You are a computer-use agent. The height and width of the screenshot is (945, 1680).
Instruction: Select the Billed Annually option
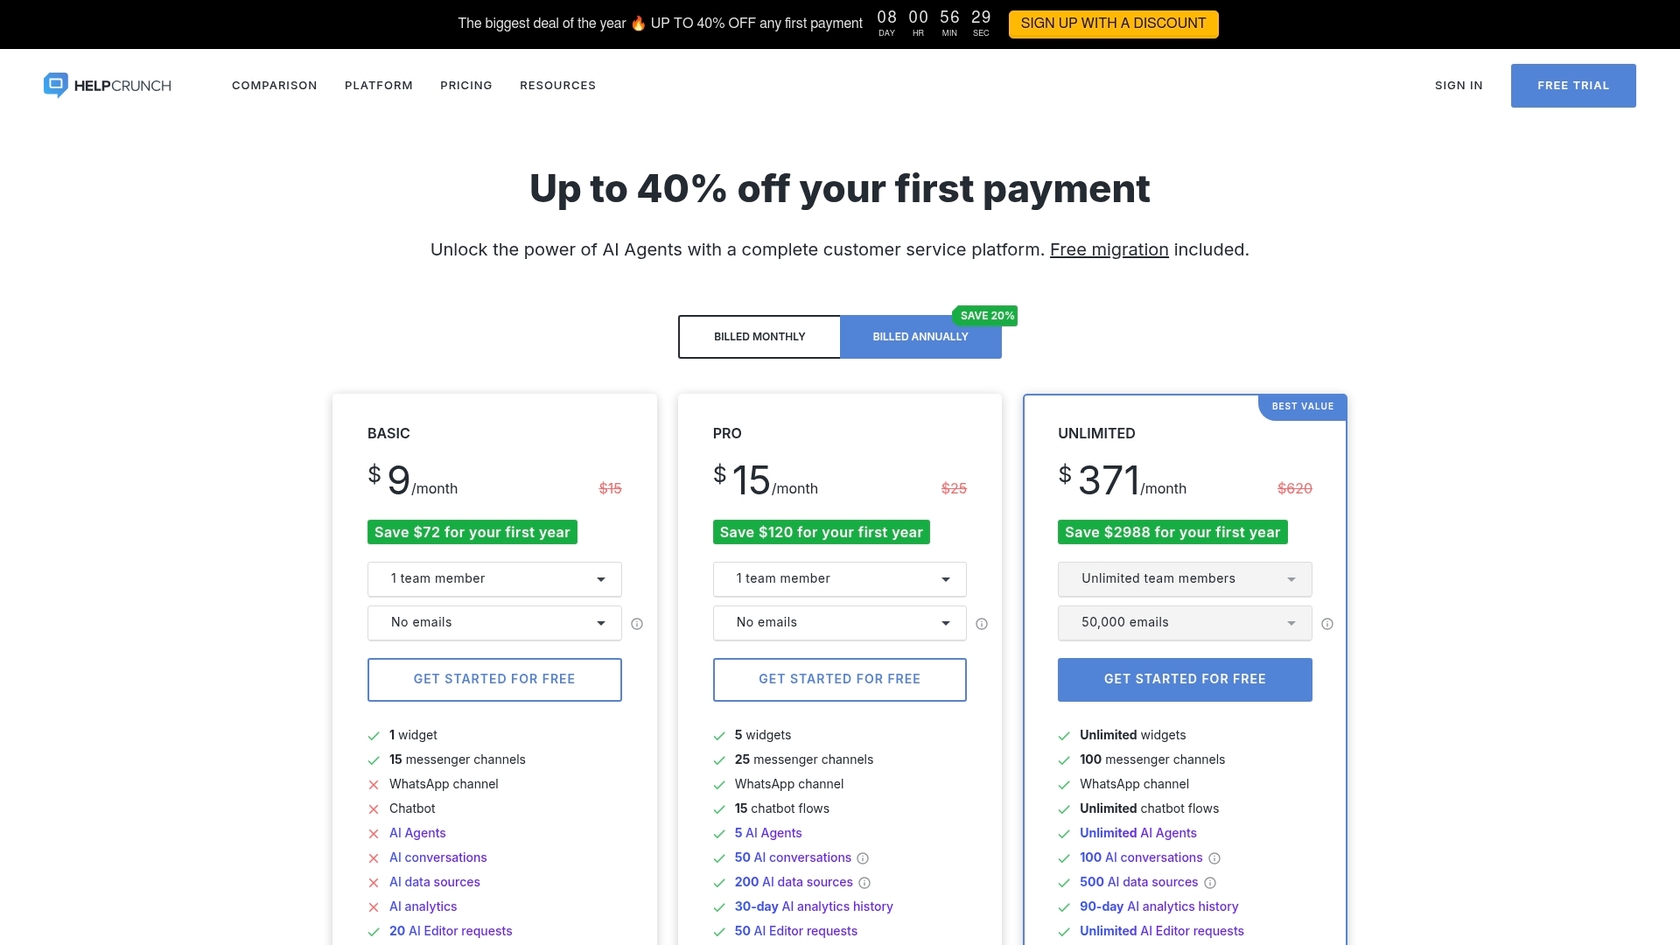(920, 337)
